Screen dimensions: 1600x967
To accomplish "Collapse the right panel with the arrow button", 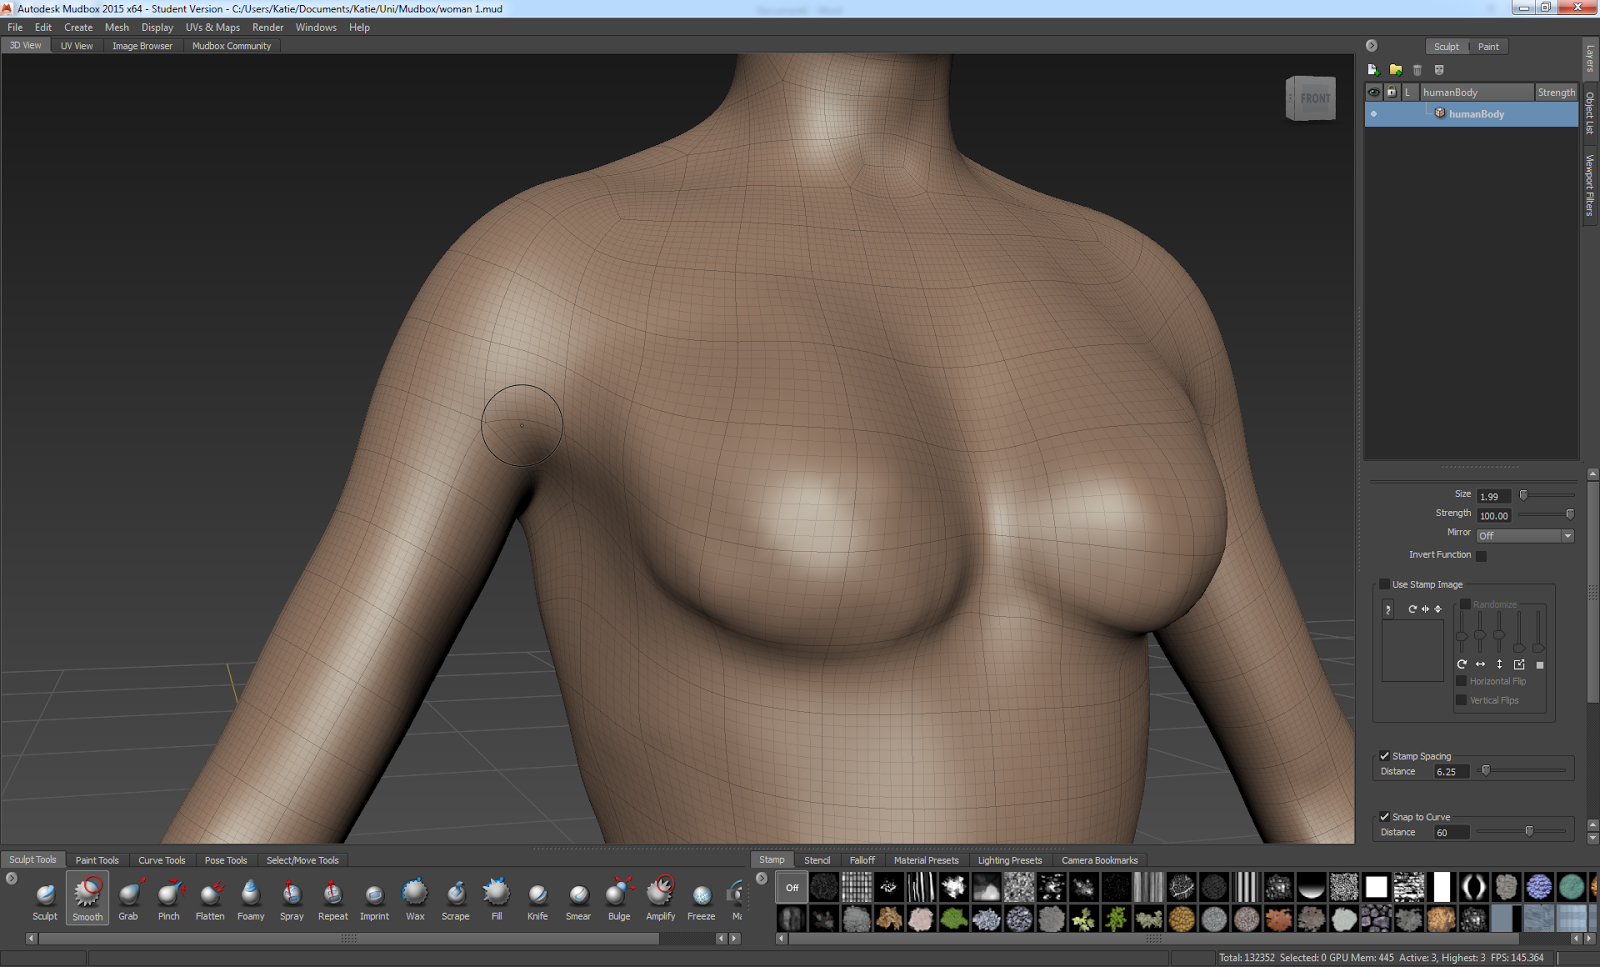I will pos(1372,46).
